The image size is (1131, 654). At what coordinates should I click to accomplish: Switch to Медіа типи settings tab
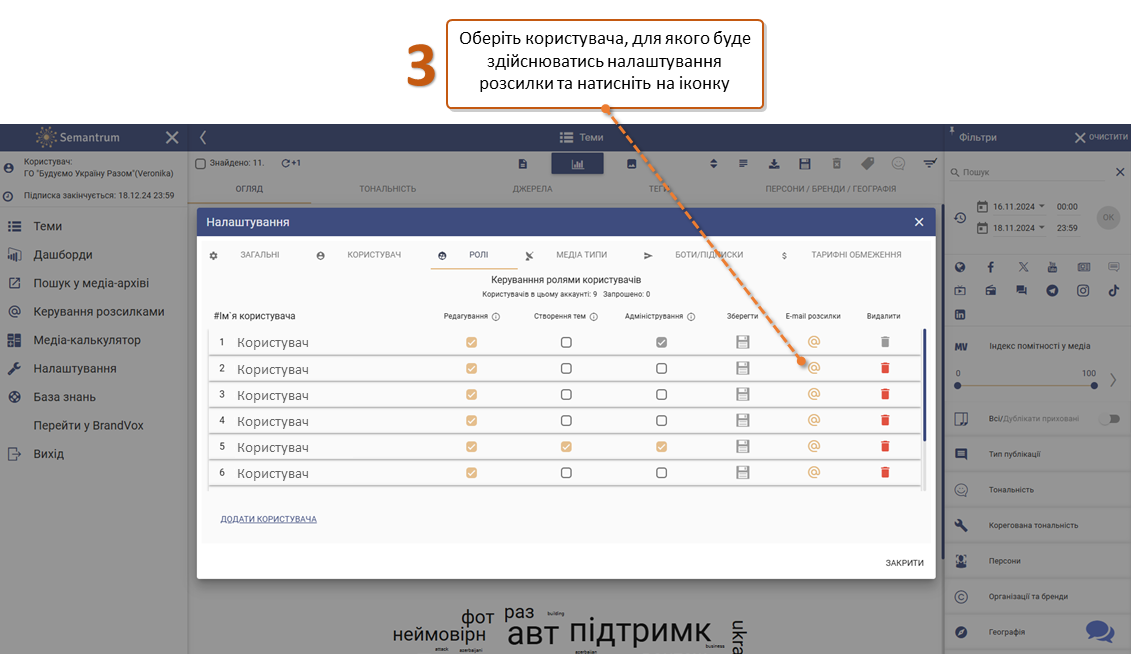[x=581, y=255]
